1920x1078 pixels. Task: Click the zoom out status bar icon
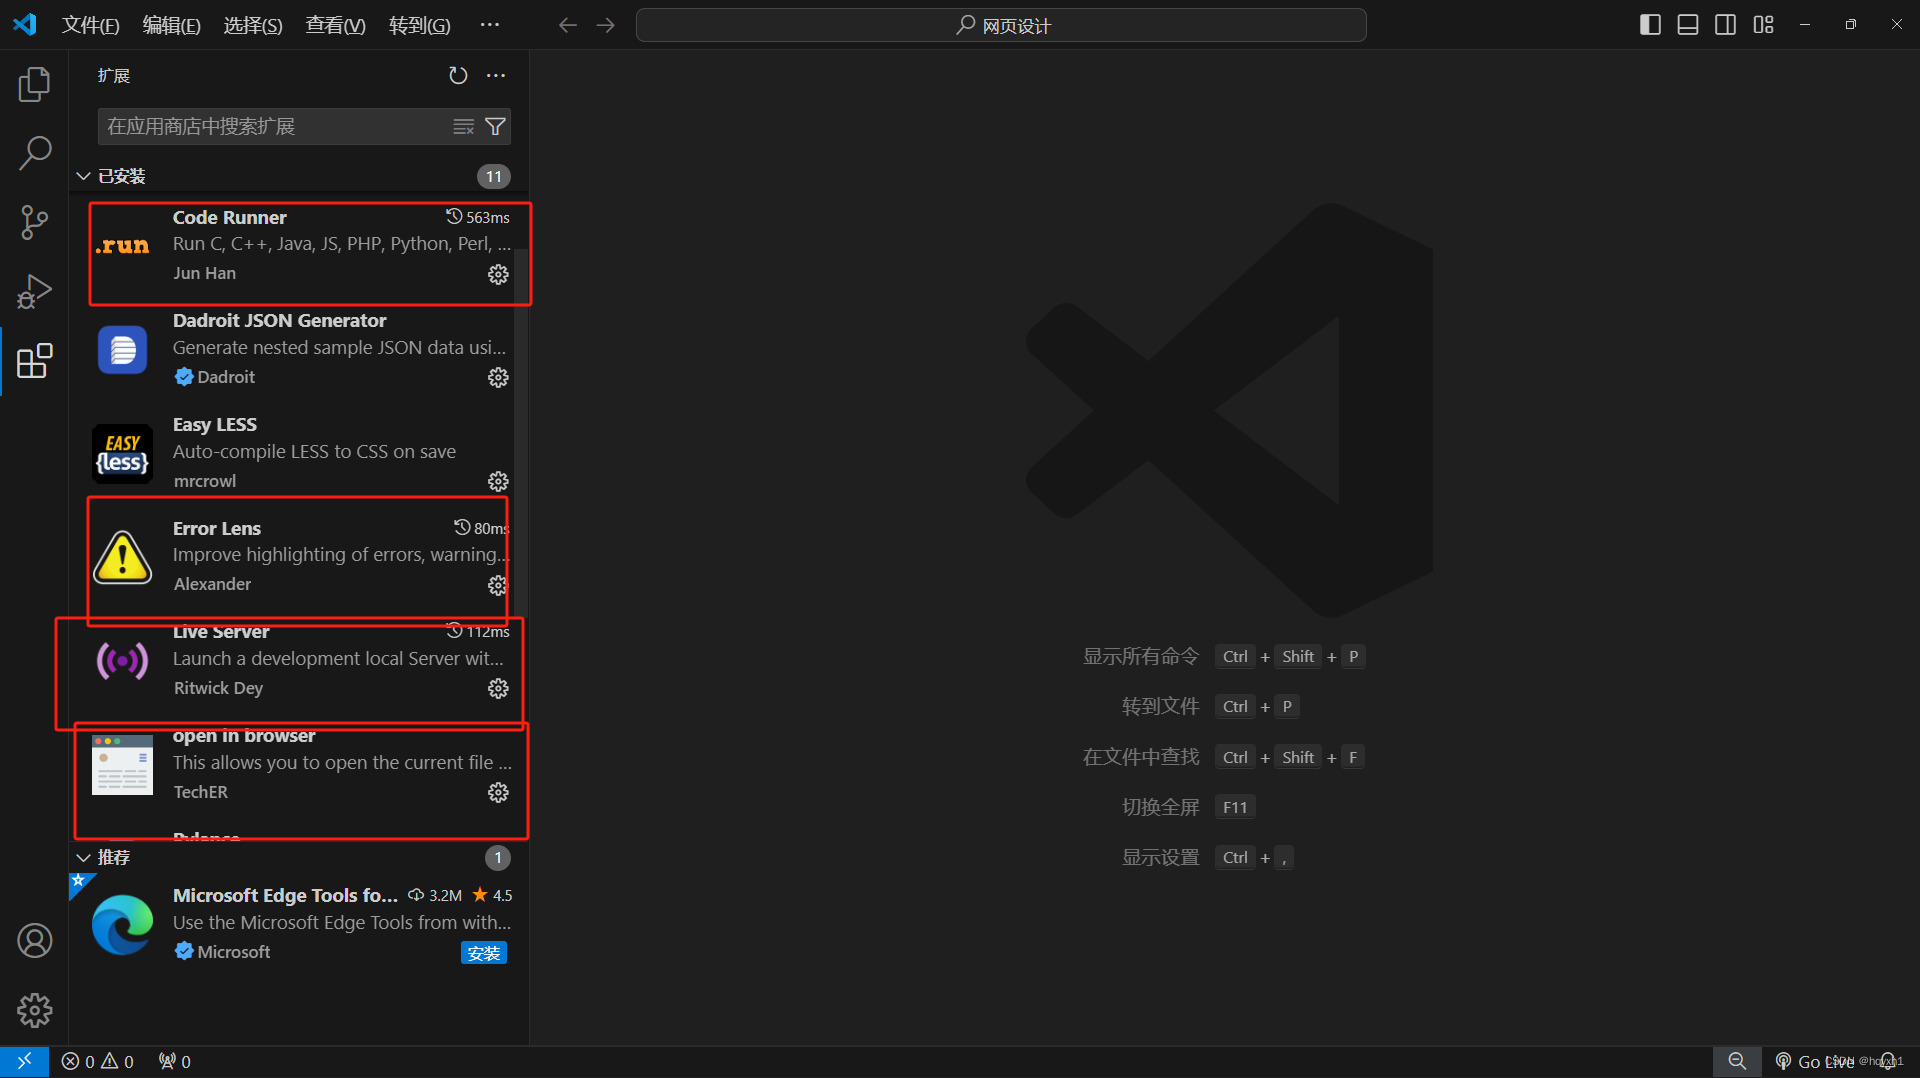tap(1738, 1061)
